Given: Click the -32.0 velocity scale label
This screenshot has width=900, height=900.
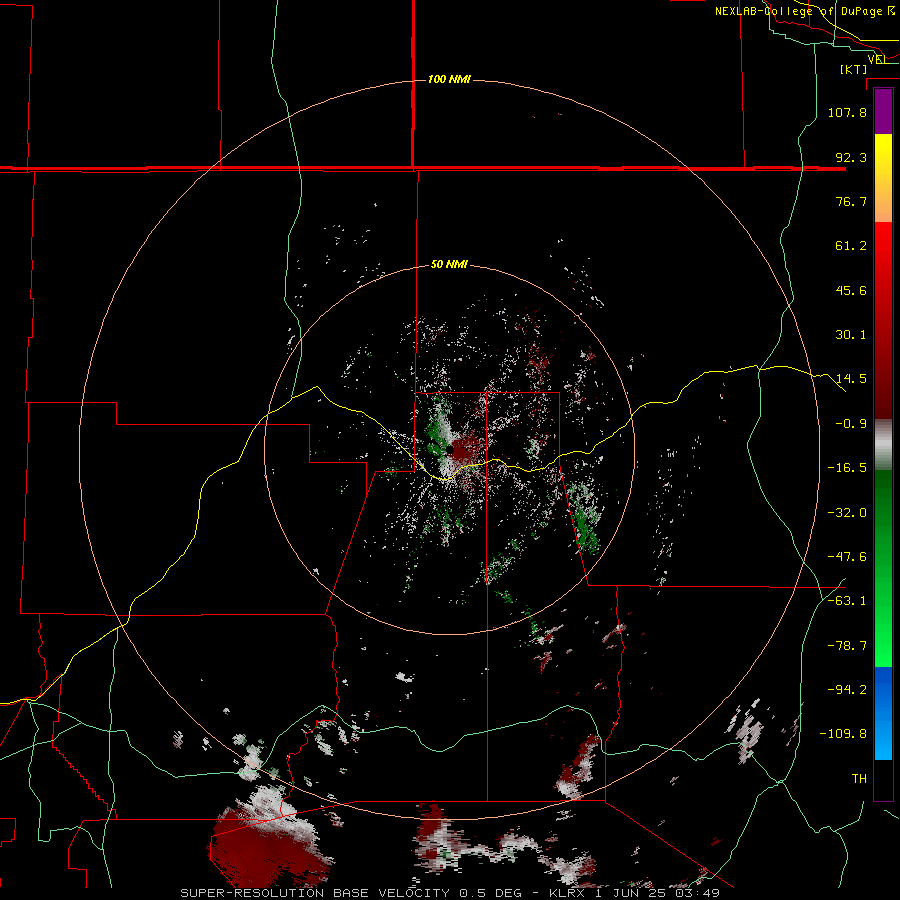Looking at the screenshot, I should pyautogui.click(x=847, y=513).
